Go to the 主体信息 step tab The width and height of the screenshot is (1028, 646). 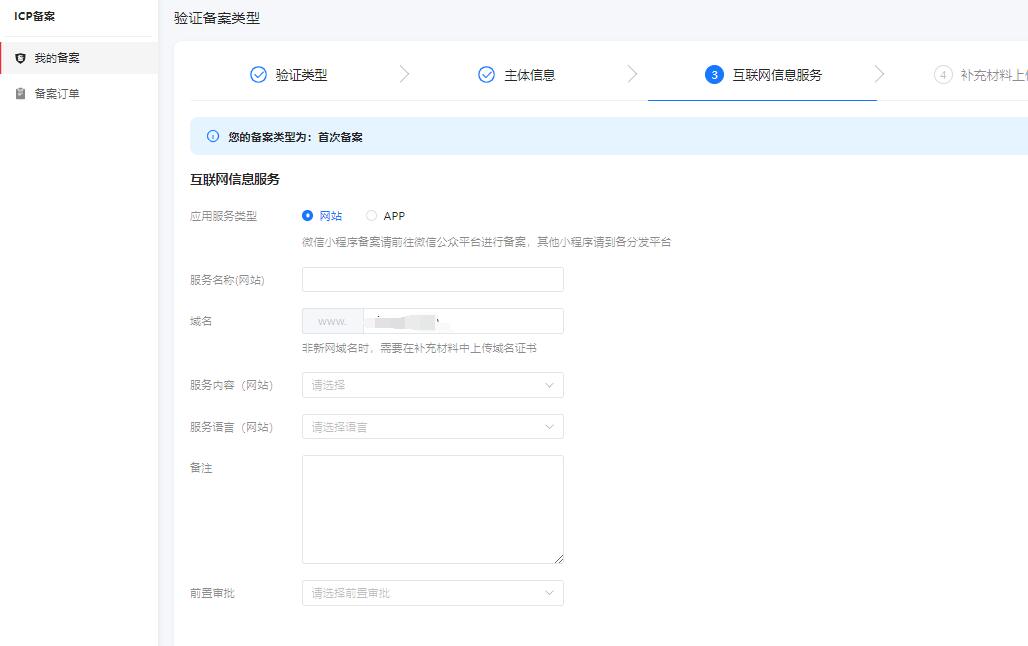tap(517, 75)
